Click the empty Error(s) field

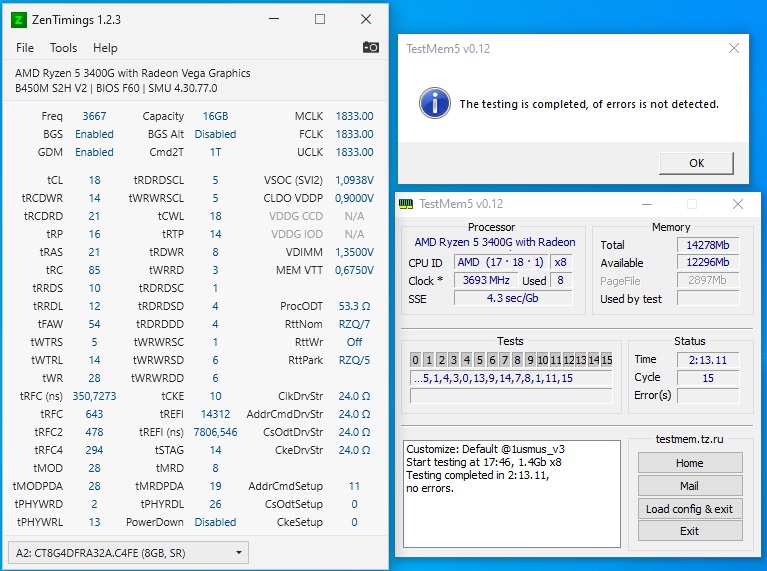(708, 395)
